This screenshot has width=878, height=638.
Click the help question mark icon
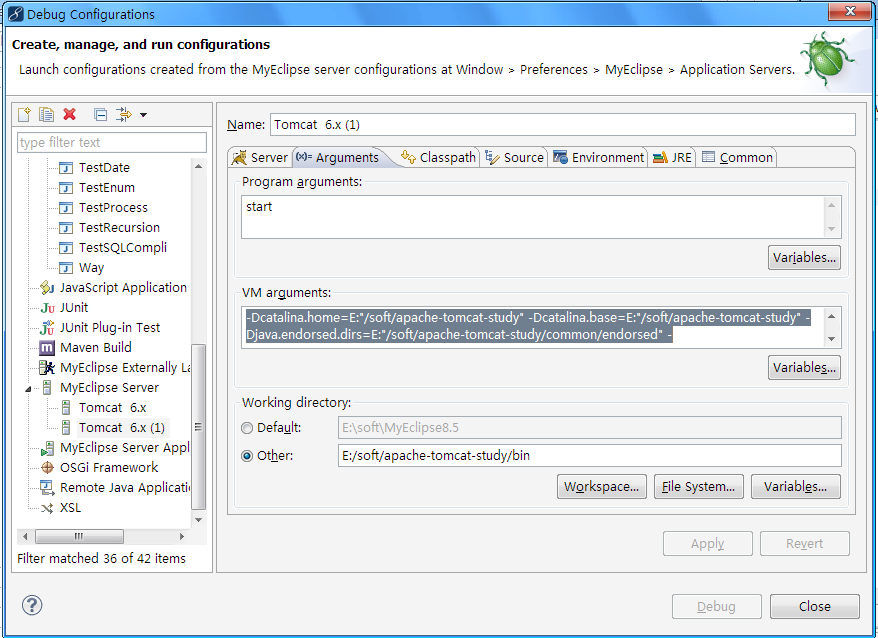[32, 605]
